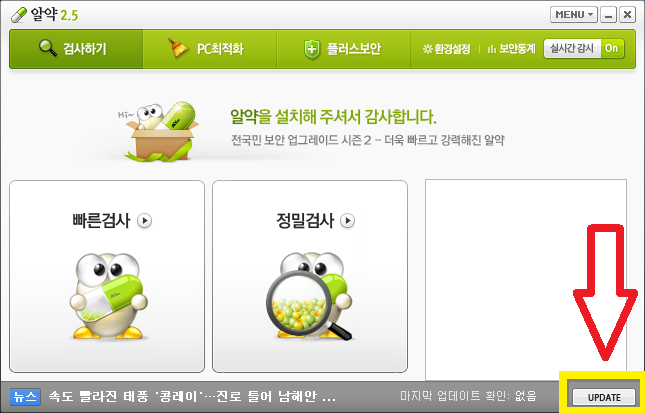The image size is (645, 413).
Task: Open the 보안통계 statistics link
Action: click(x=511, y=49)
